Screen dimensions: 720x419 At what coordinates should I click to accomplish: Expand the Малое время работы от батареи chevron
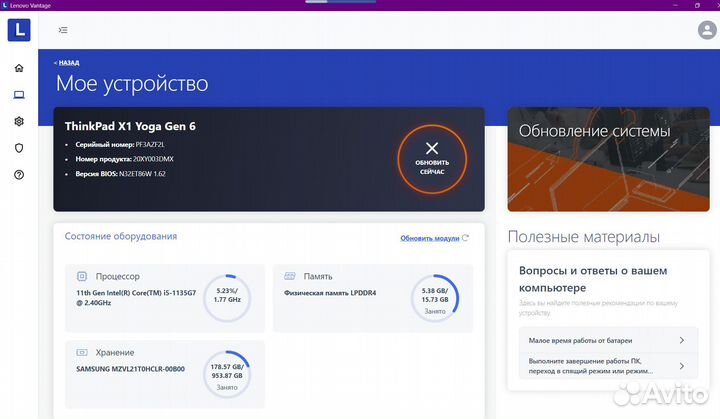coord(681,340)
